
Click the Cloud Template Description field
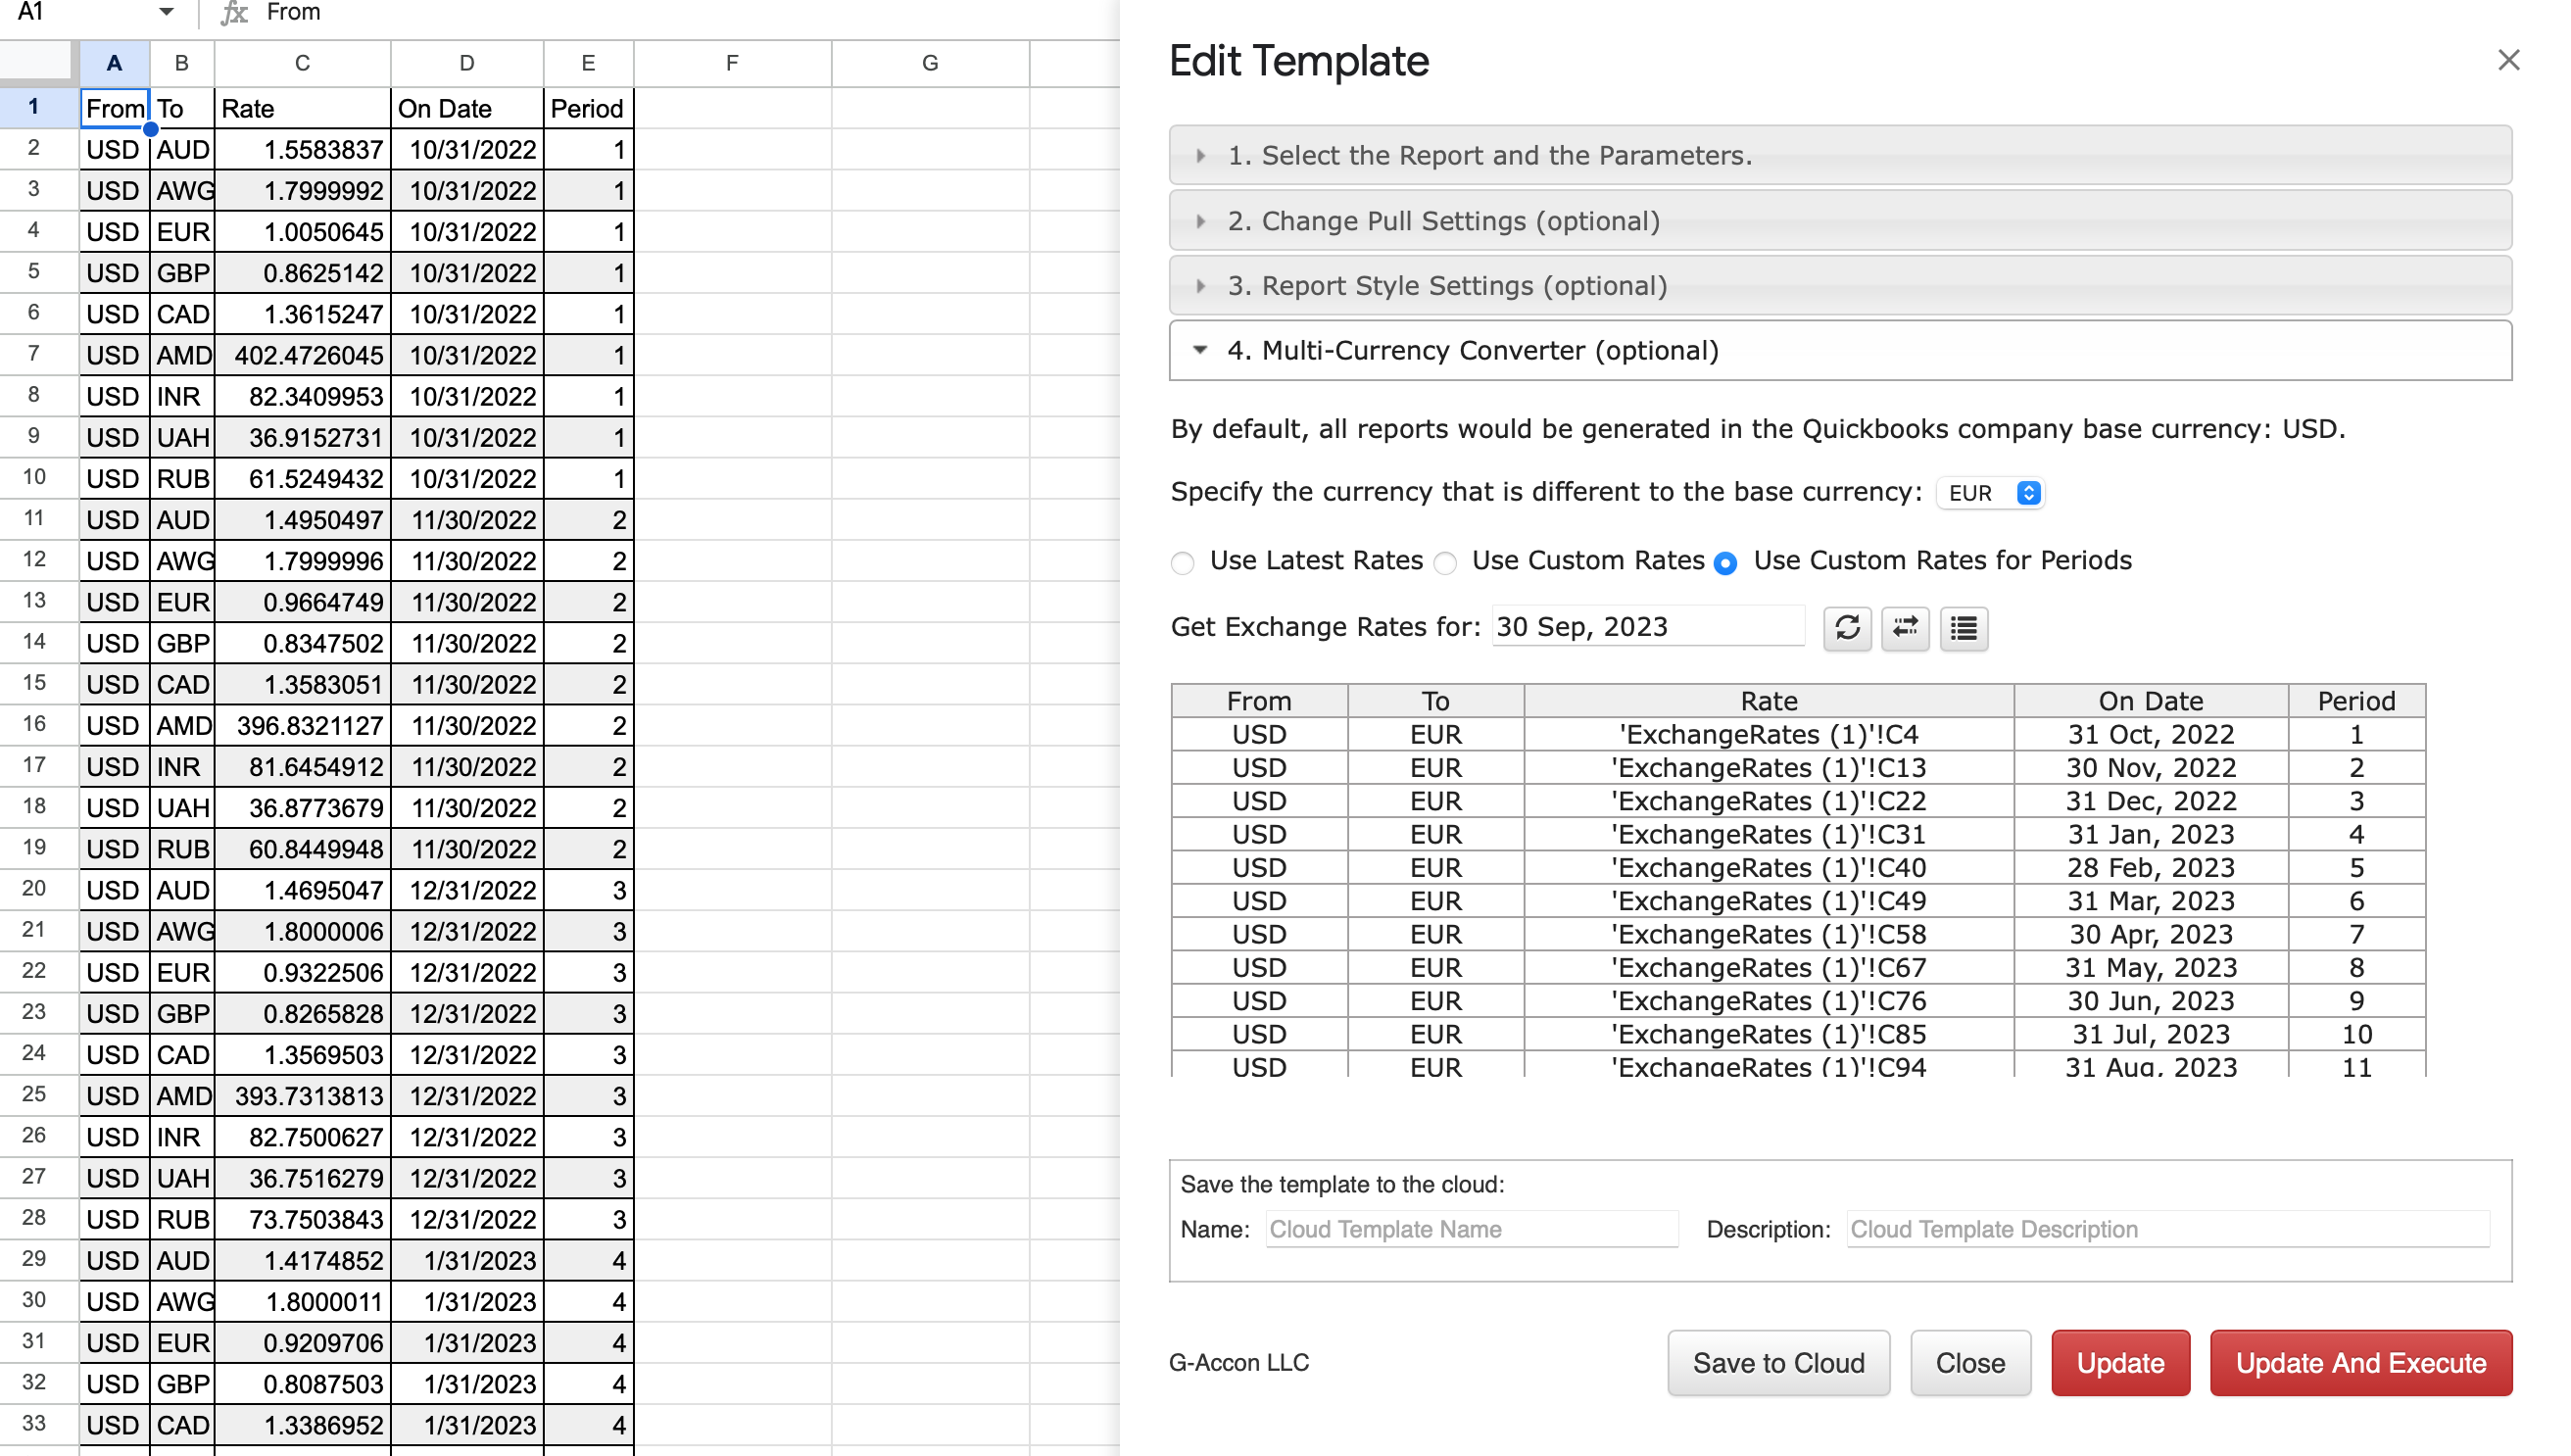pos(2168,1229)
